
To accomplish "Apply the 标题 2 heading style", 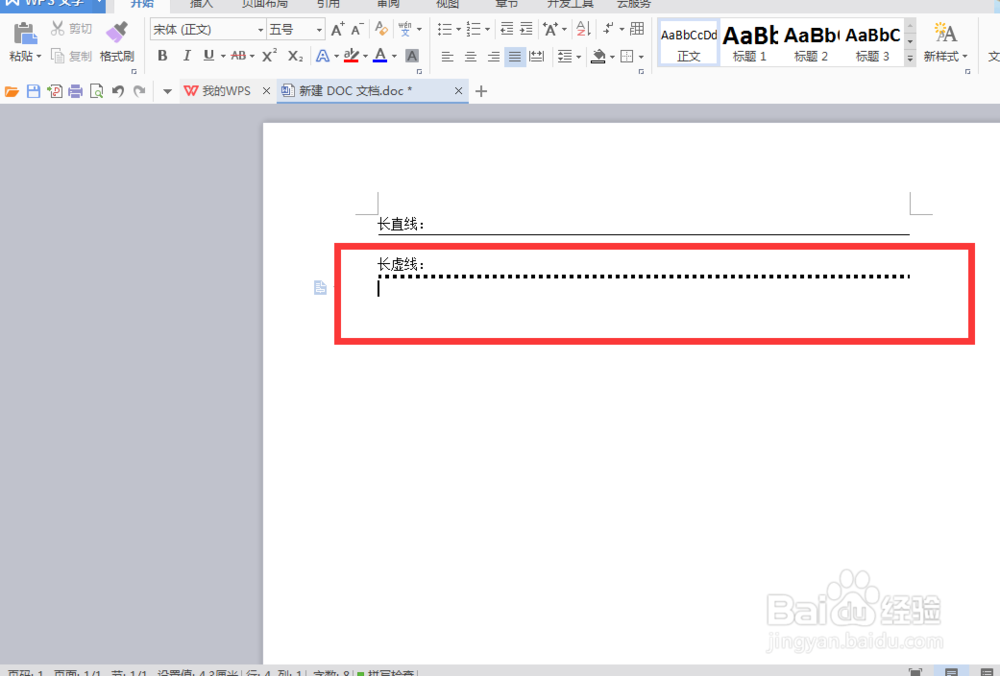I will click(x=811, y=42).
